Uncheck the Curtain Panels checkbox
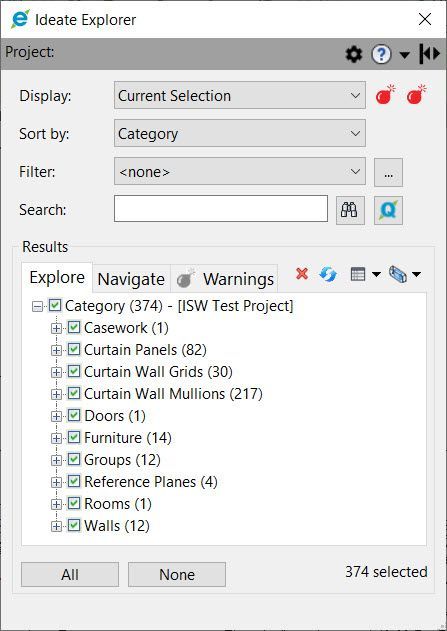 [x=74, y=349]
